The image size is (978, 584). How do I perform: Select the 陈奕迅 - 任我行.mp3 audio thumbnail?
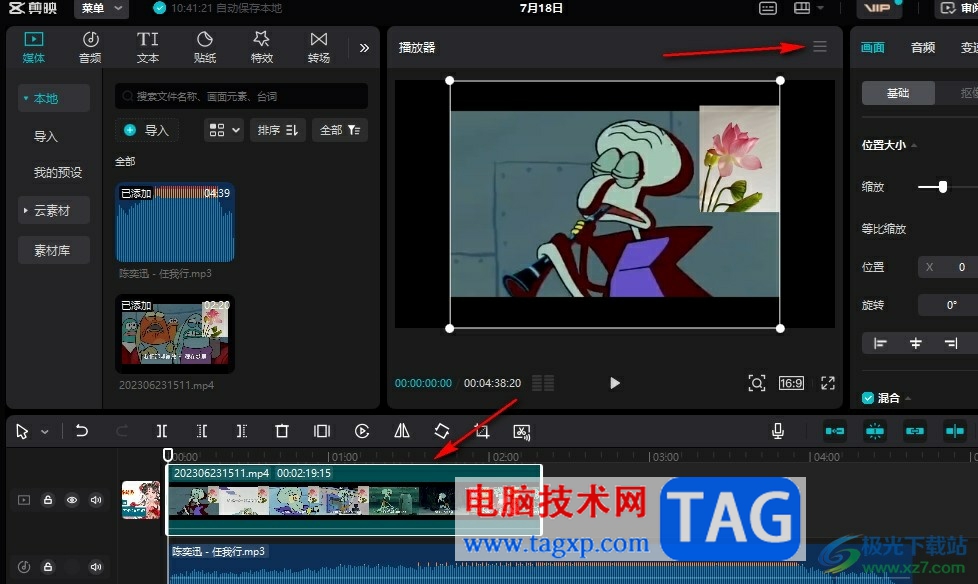tap(175, 223)
